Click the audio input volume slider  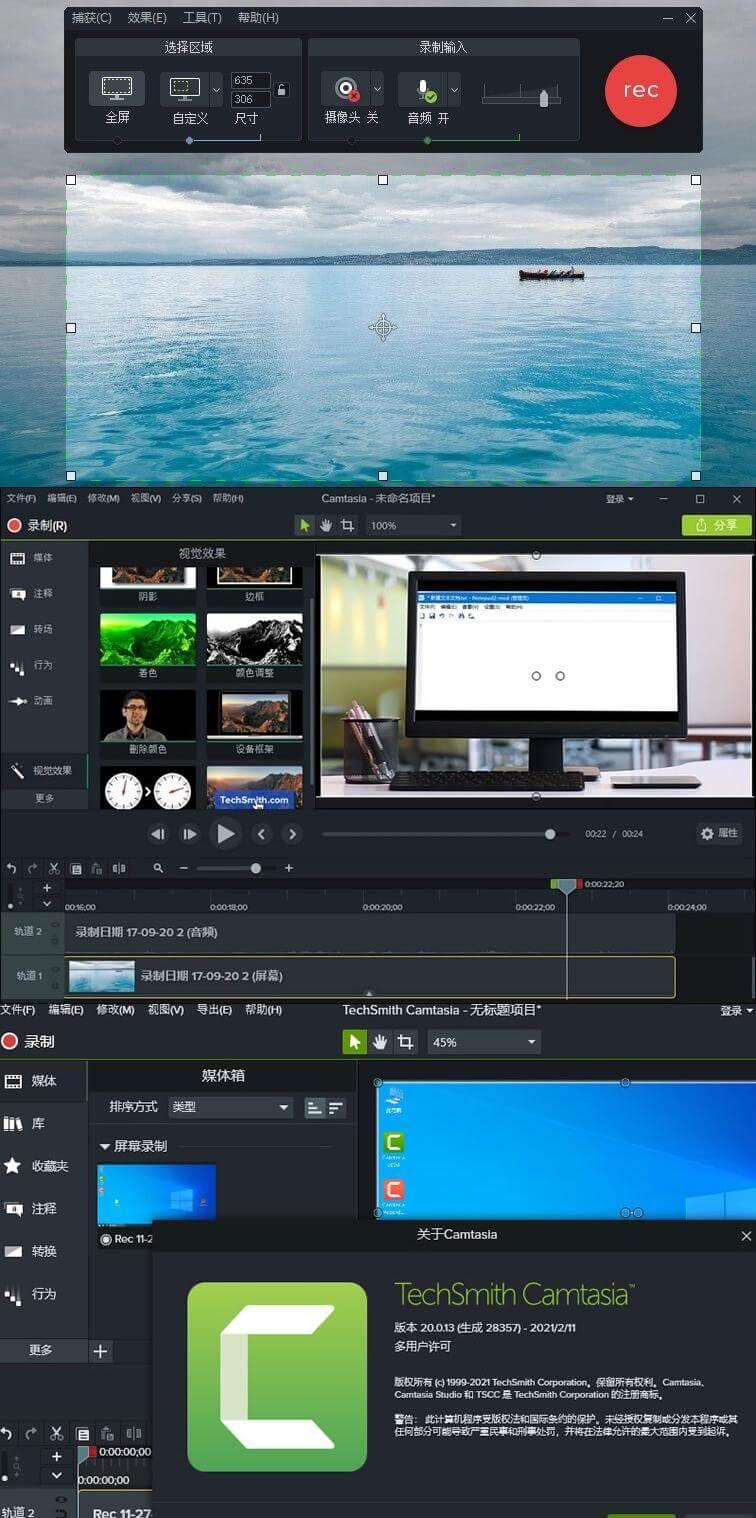click(521, 97)
